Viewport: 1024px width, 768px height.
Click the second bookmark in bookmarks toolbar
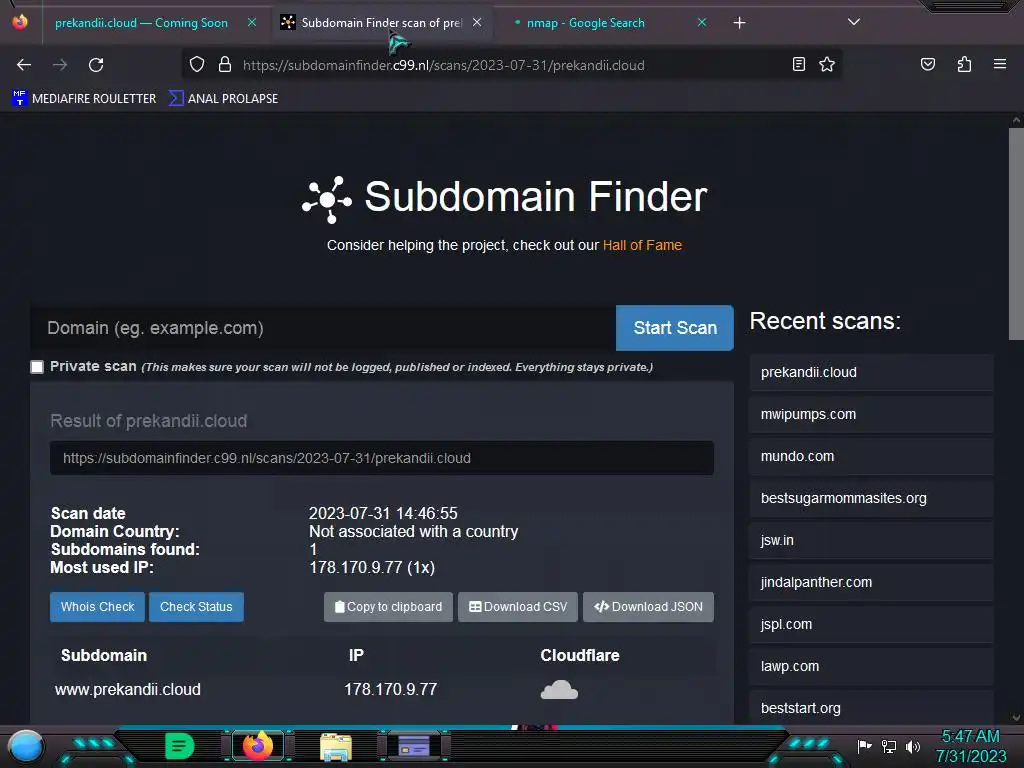(x=223, y=99)
